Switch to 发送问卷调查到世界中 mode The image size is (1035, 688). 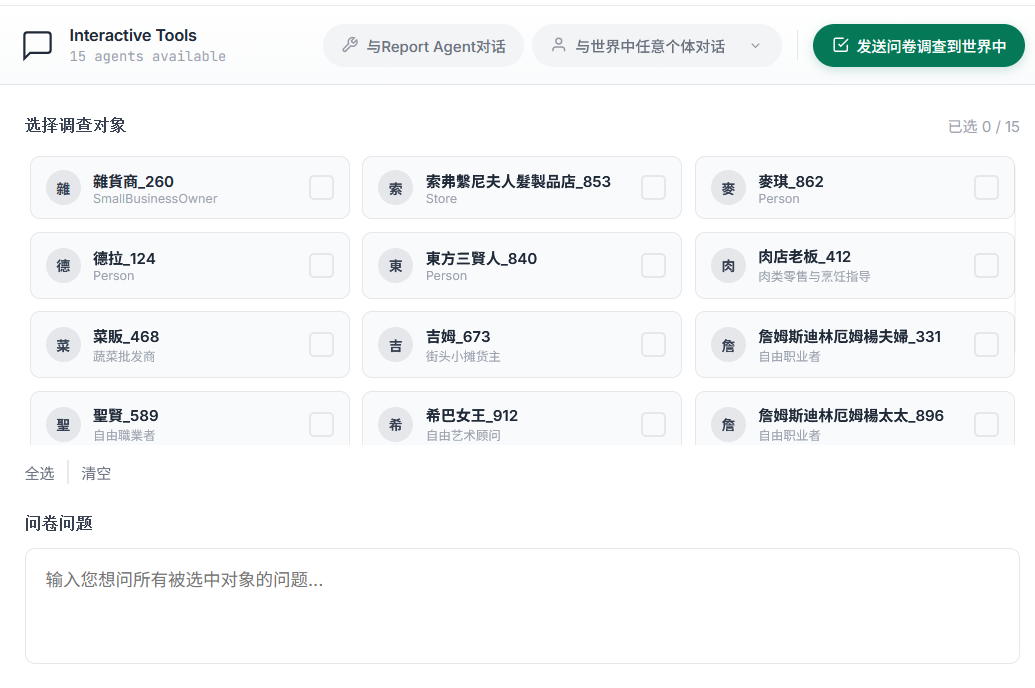click(918, 46)
